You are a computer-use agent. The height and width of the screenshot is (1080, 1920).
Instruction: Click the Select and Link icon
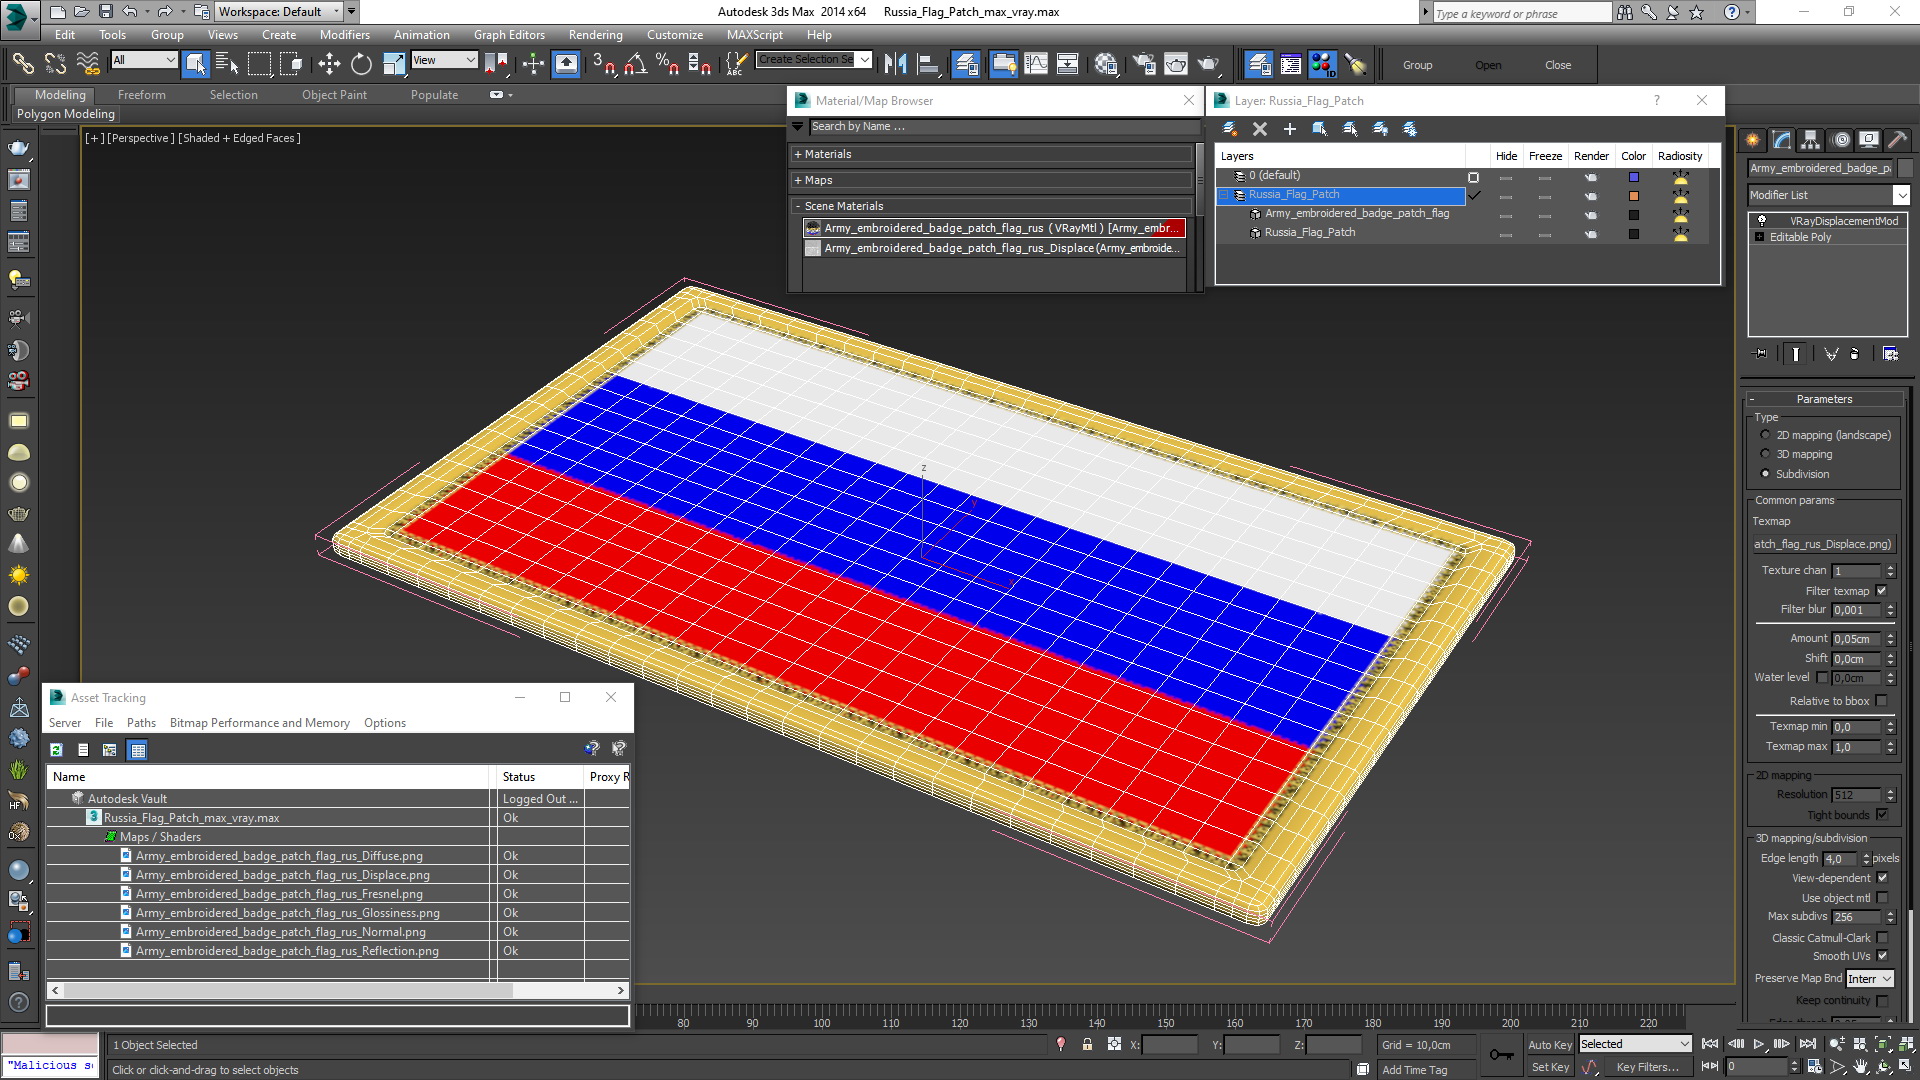(x=22, y=65)
